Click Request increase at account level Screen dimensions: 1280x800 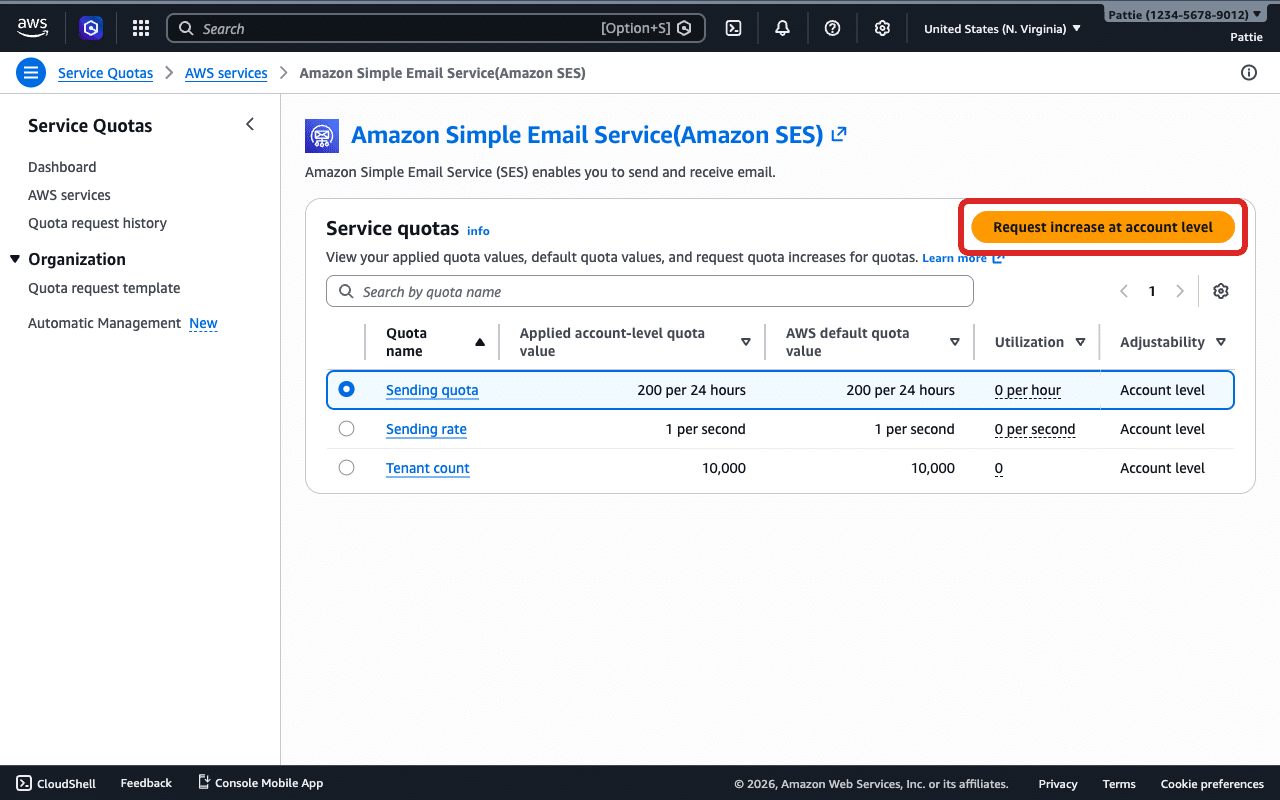point(1103,227)
